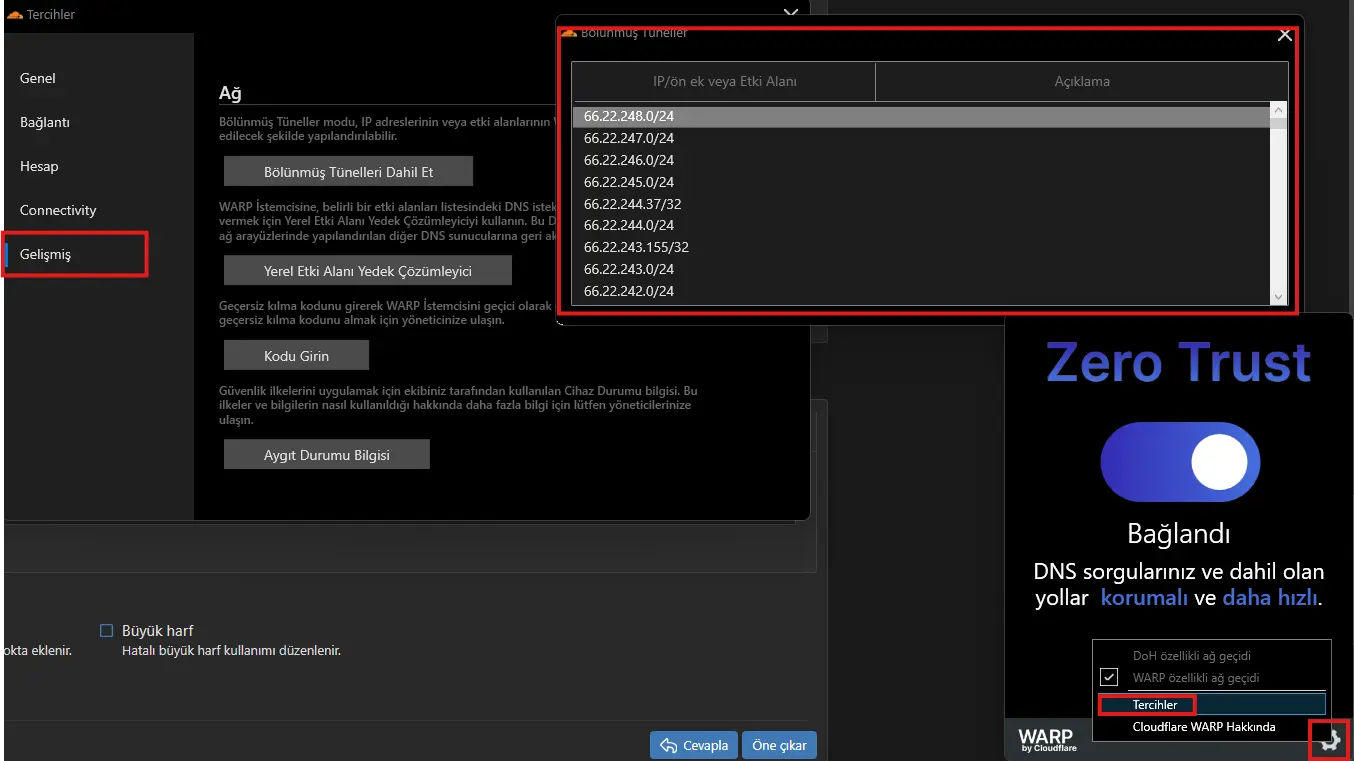
Task: Select the 66.22.243.0/24 entry
Action: click(921, 269)
